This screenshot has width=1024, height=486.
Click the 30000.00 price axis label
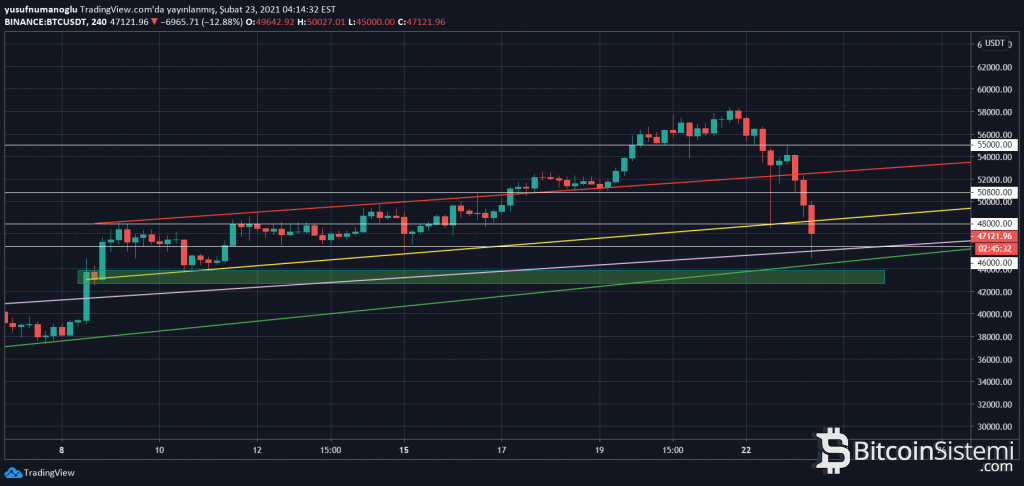pyautogui.click(x=995, y=427)
